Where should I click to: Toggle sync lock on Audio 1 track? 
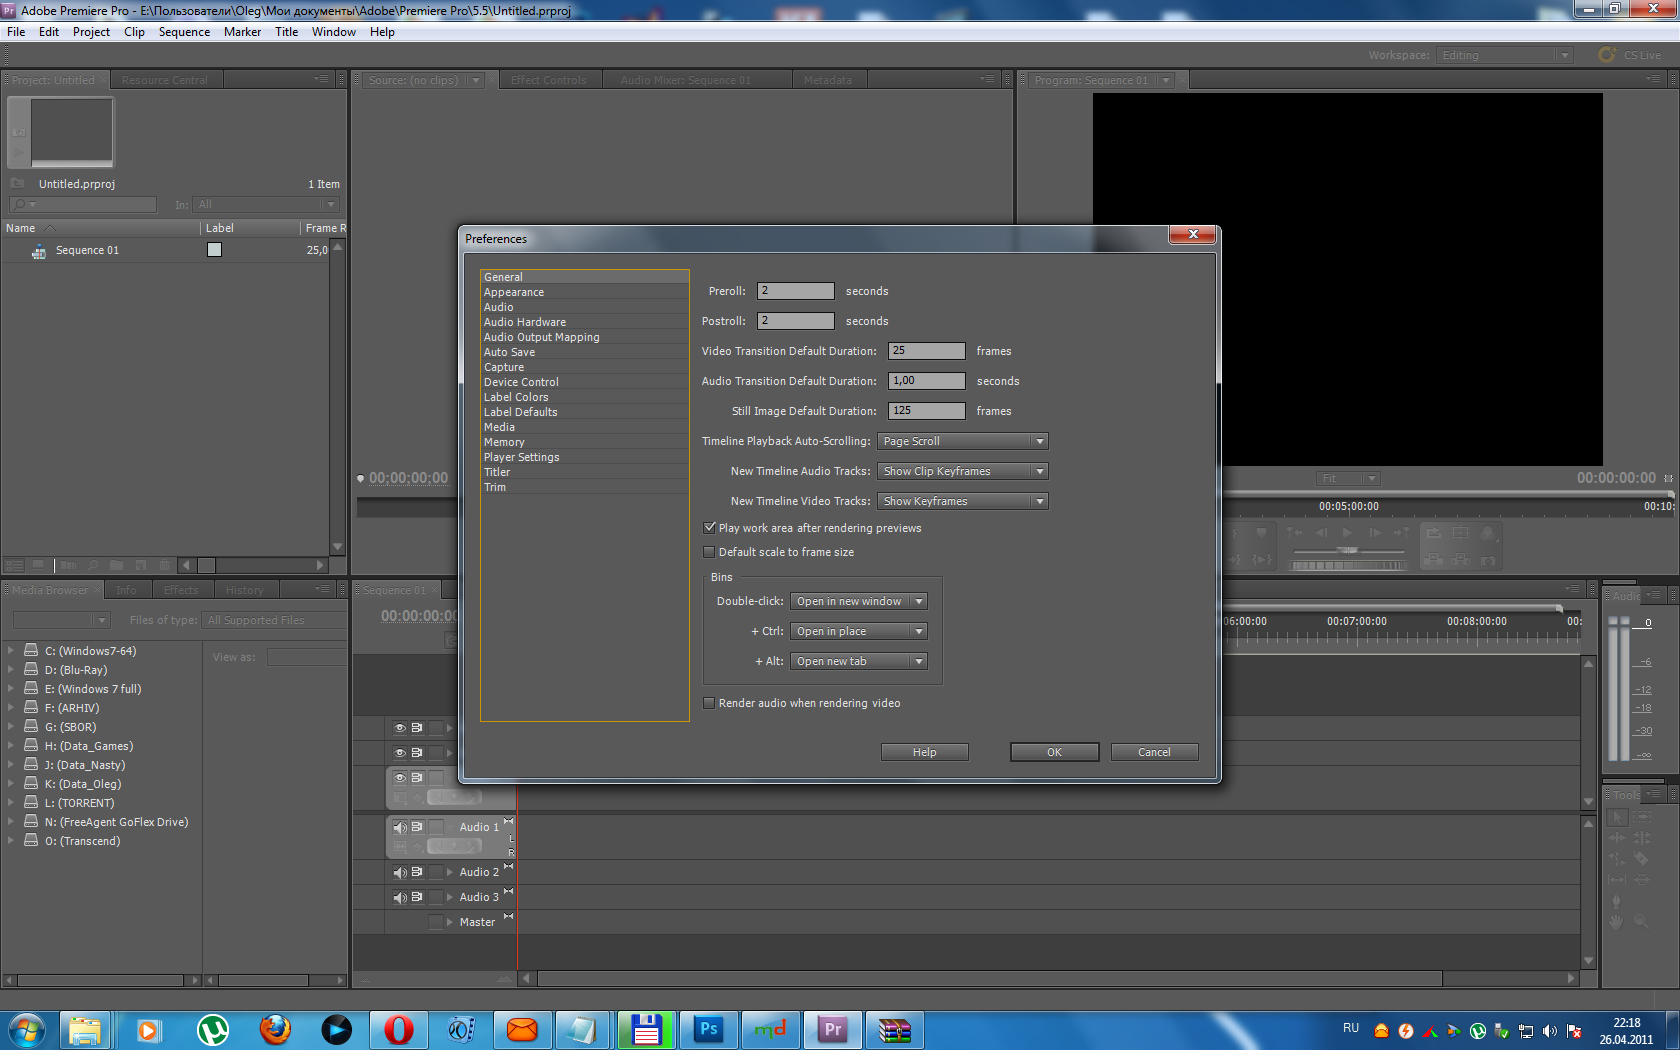(417, 827)
